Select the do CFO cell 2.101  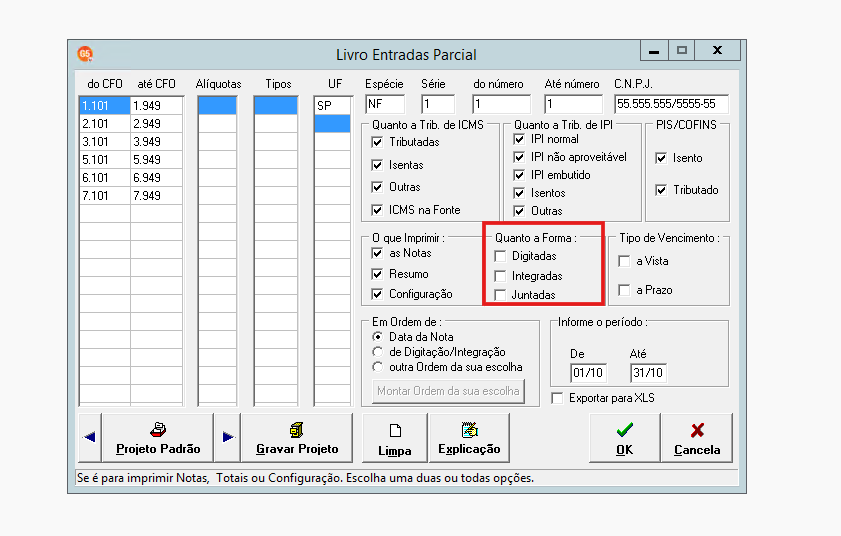click(x=105, y=124)
